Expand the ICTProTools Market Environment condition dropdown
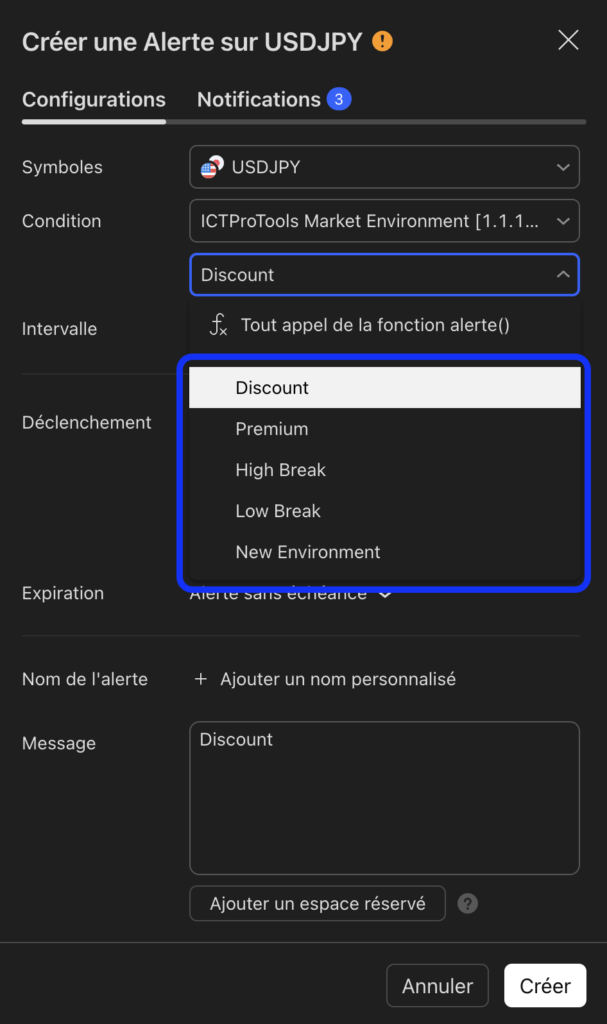 click(384, 221)
